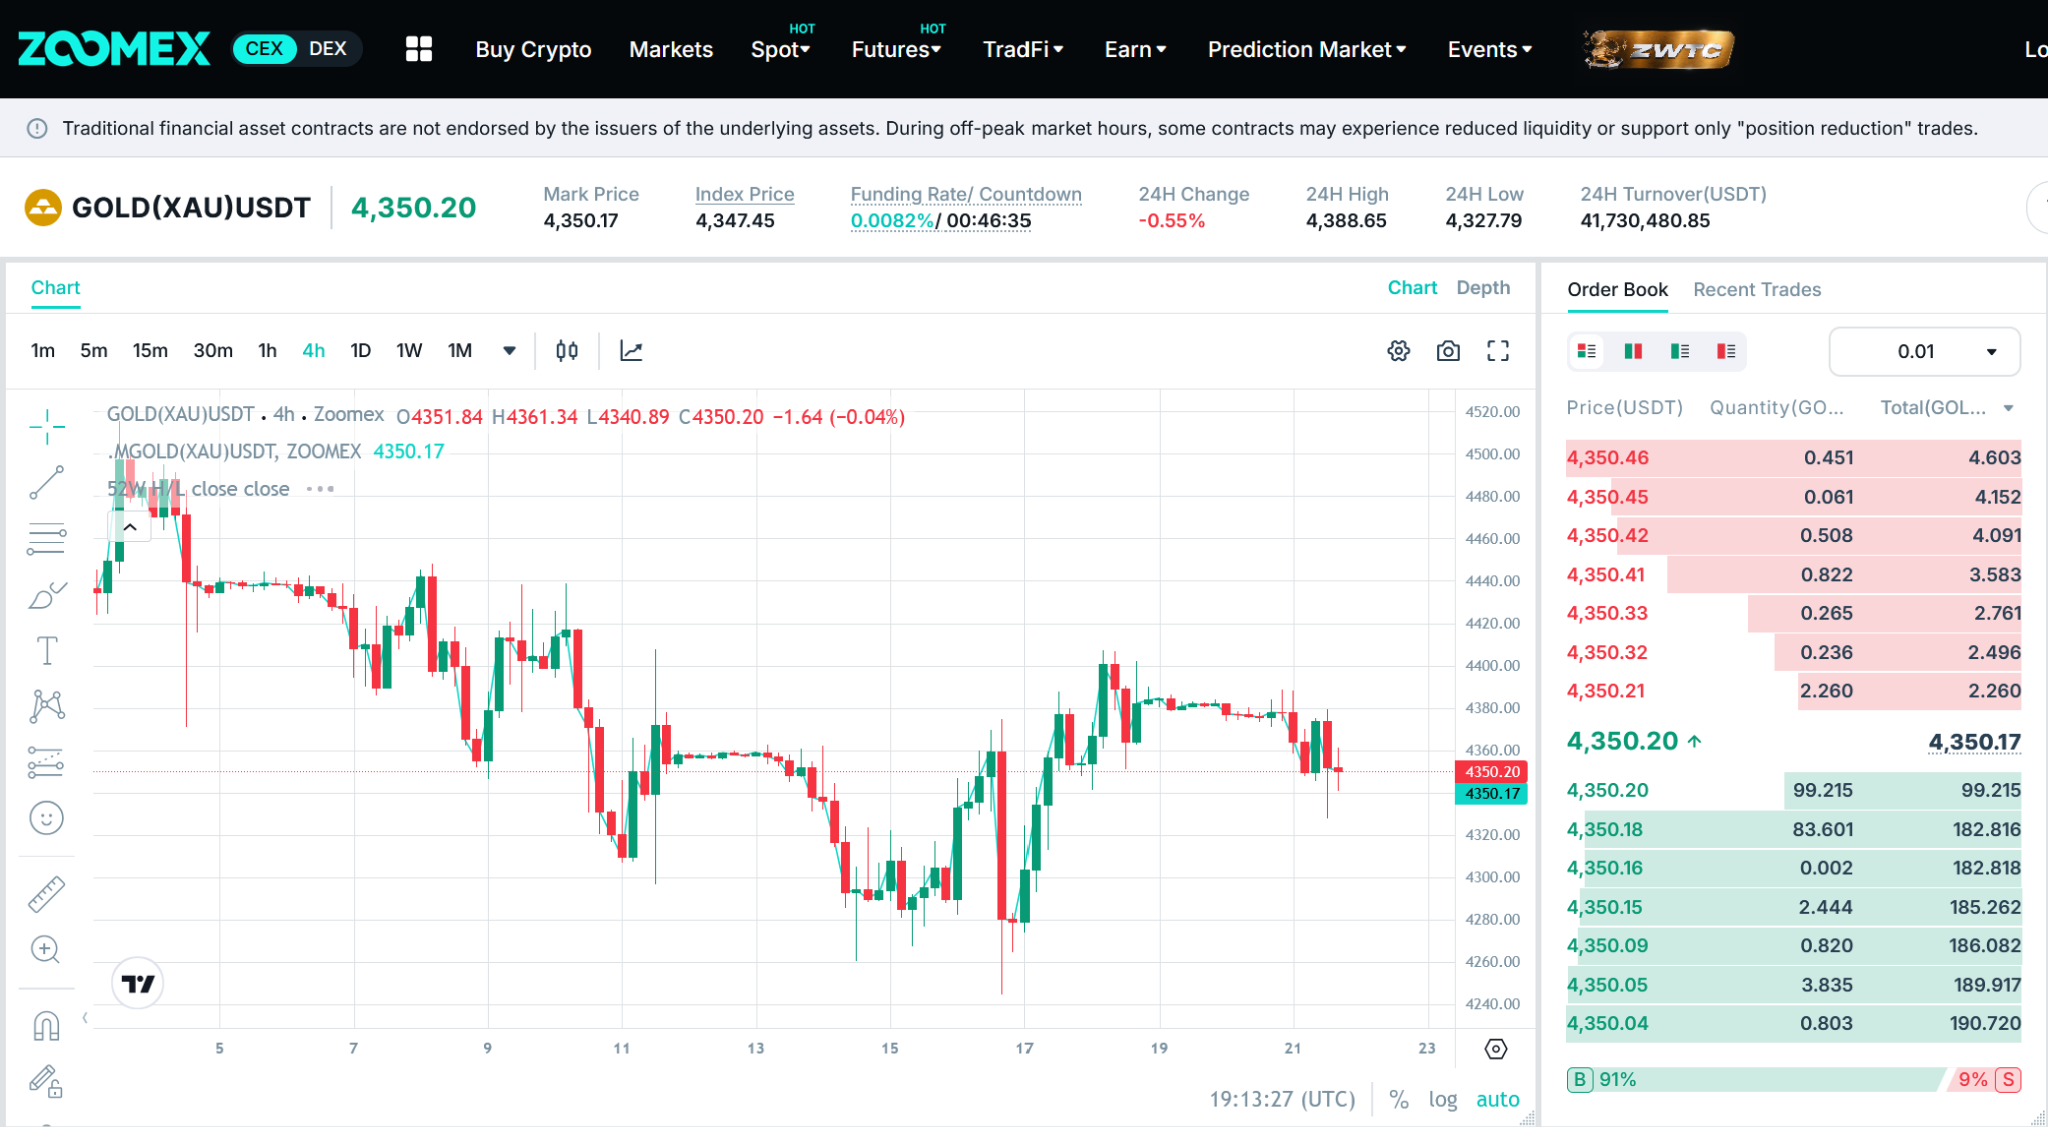Toggle auto scale on chart
The height and width of the screenshot is (1127, 2048).
tap(1497, 1100)
